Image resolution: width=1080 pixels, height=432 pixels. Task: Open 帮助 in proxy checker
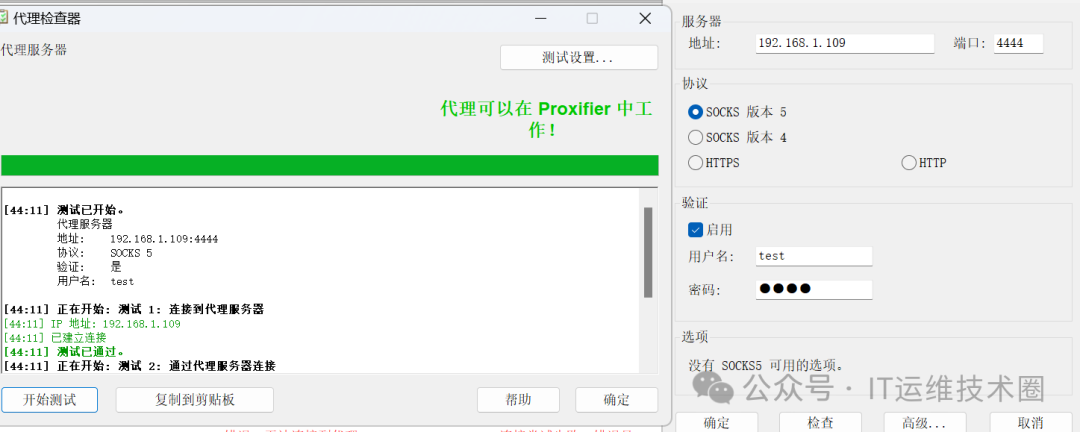pyautogui.click(x=518, y=400)
